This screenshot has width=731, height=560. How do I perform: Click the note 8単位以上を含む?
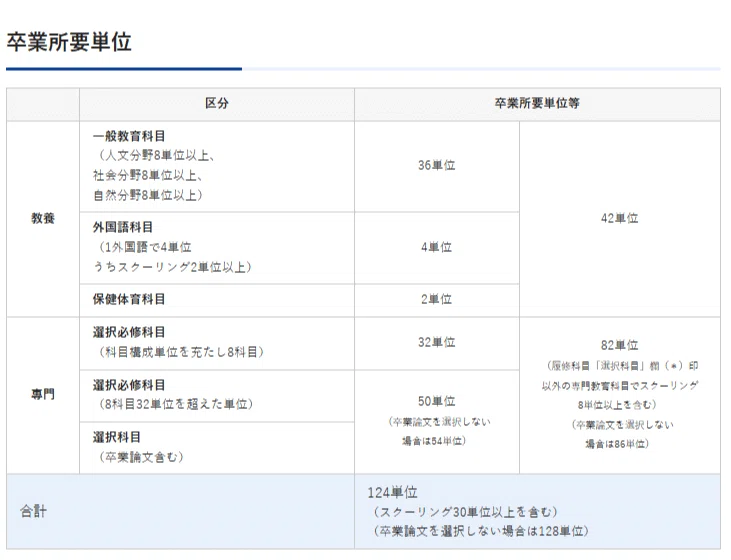tap(614, 405)
